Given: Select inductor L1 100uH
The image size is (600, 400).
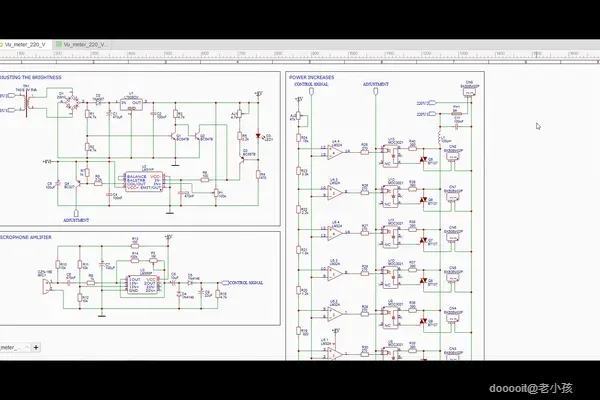Looking at the screenshot, I should [439, 138].
